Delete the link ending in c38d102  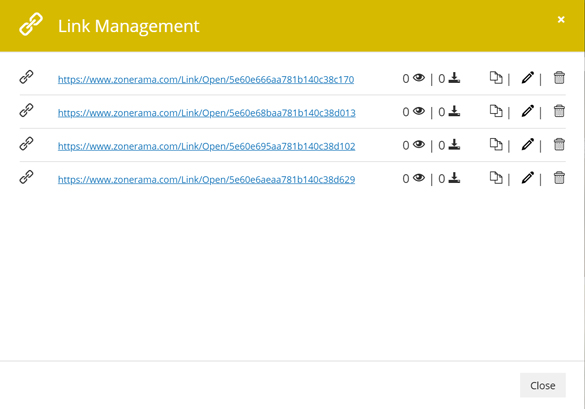coord(559,144)
